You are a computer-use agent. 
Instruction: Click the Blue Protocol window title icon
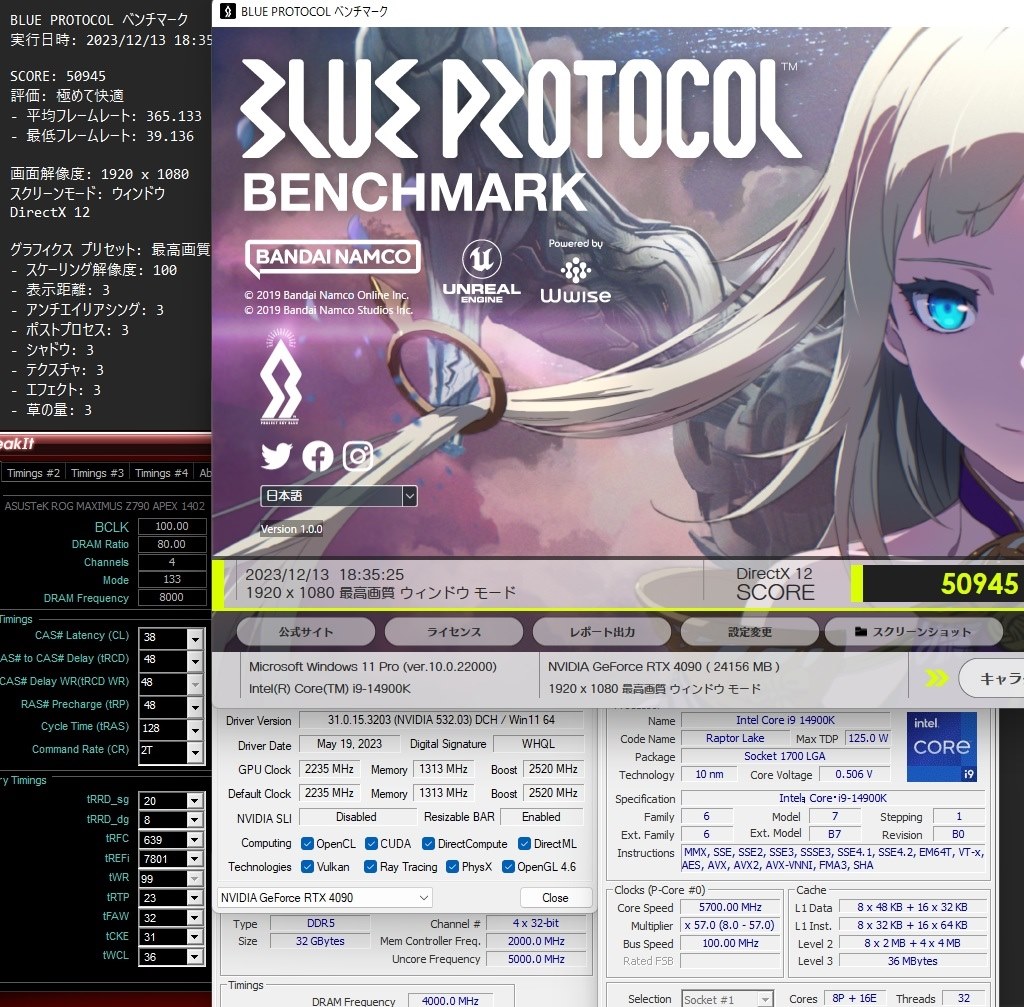tap(227, 11)
